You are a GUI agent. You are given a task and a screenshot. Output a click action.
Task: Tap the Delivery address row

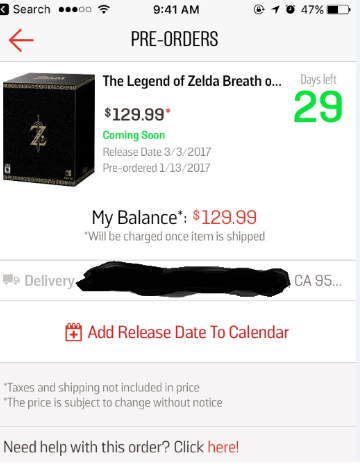coord(178,280)
